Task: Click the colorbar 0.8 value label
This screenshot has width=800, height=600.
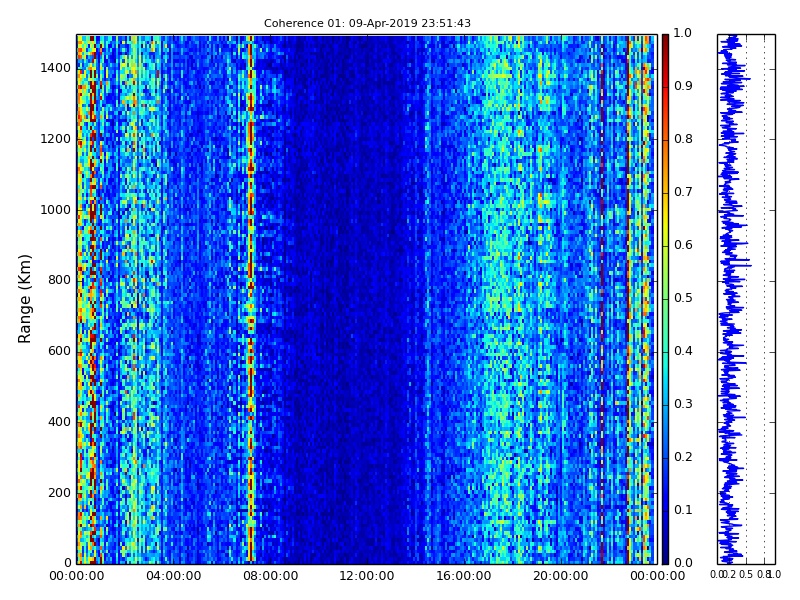Action: 683,139
